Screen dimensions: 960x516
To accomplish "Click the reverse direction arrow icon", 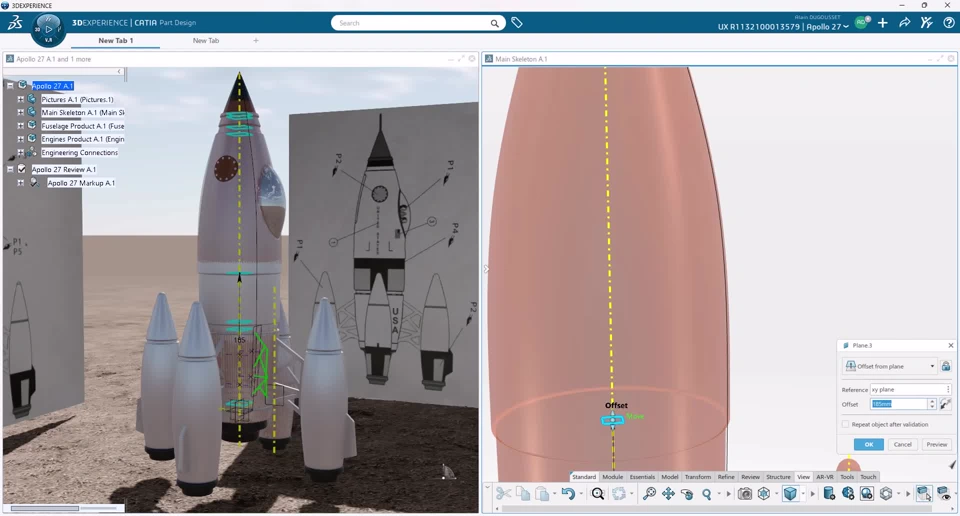I will click(x=945, y=404).
